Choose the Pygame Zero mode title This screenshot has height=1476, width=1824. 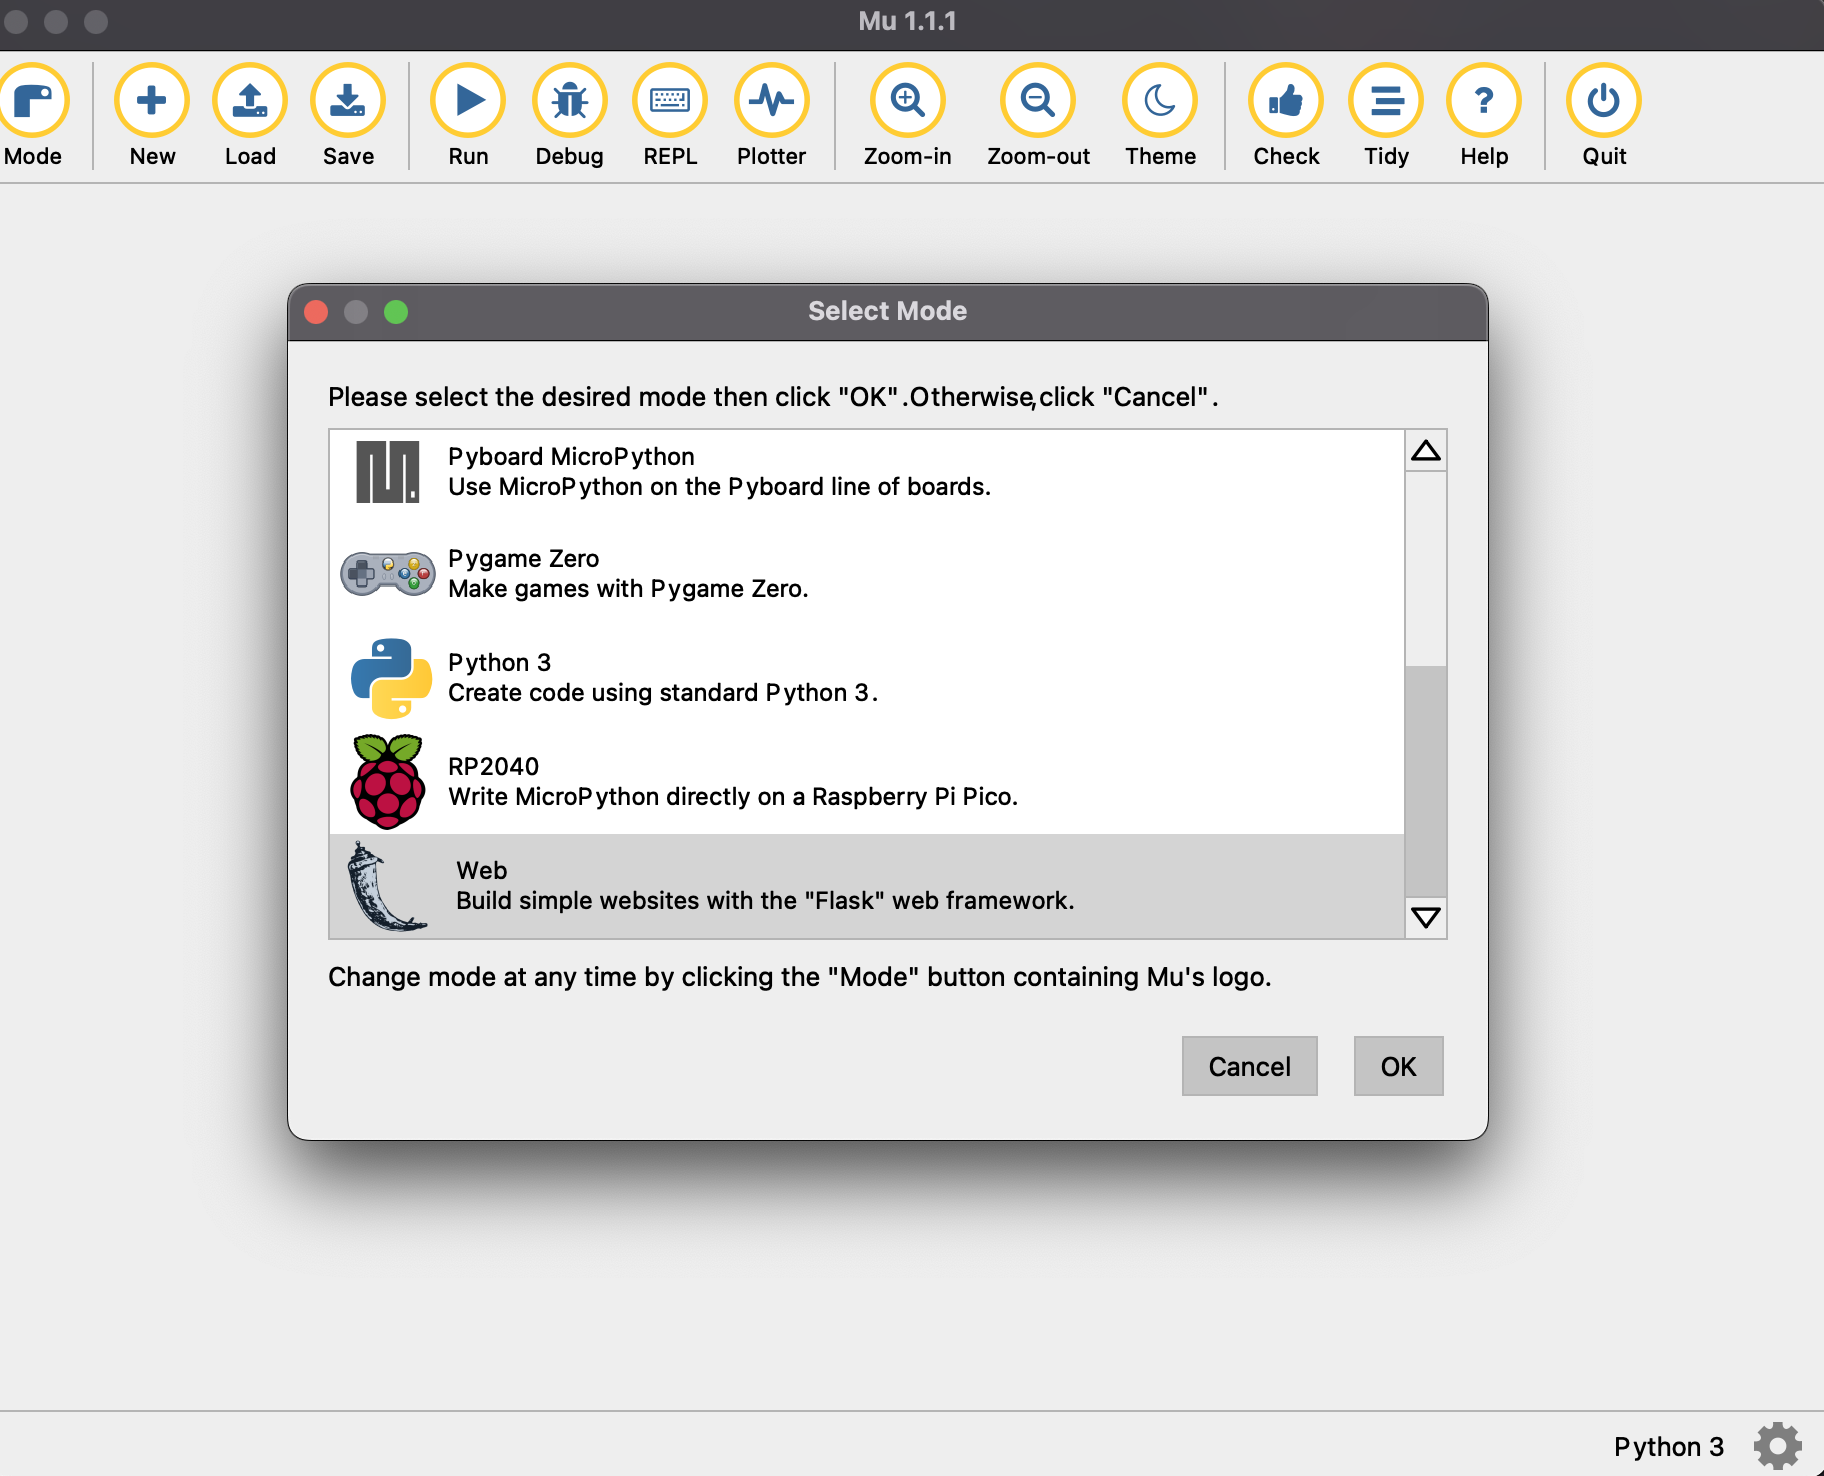coord(523,559)
